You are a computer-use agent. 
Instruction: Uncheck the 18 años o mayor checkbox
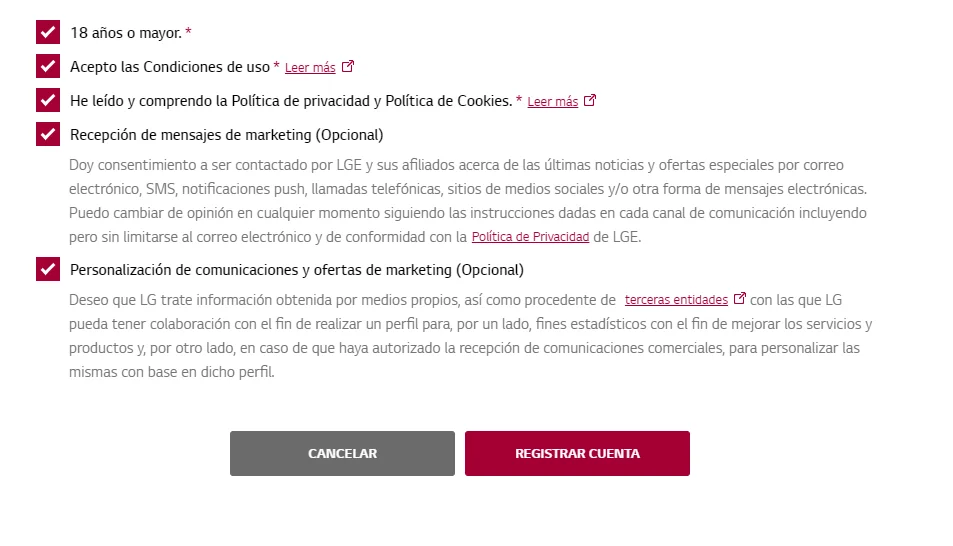click(48, 32)
